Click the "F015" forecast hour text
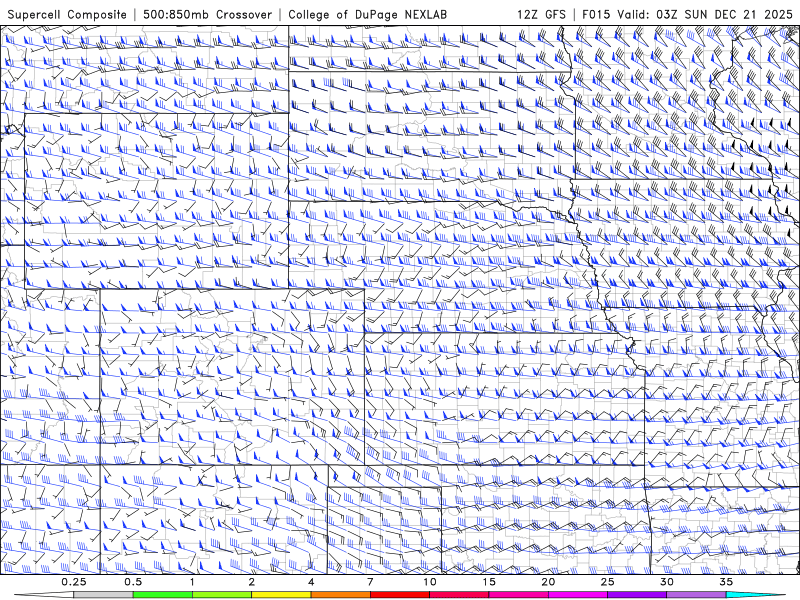 tap(596, 14)
